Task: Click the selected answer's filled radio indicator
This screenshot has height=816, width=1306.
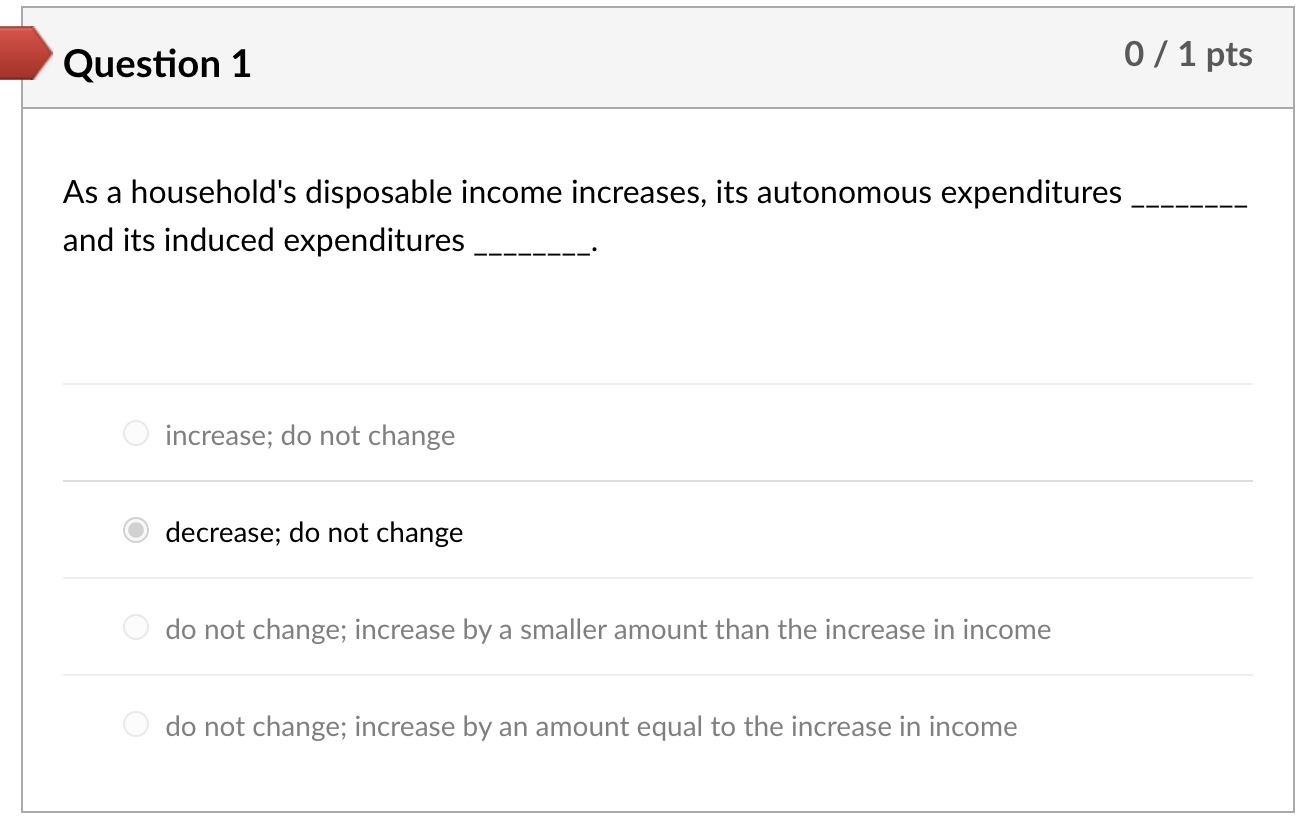Action: pyautogui.click(x=136, y=530)
